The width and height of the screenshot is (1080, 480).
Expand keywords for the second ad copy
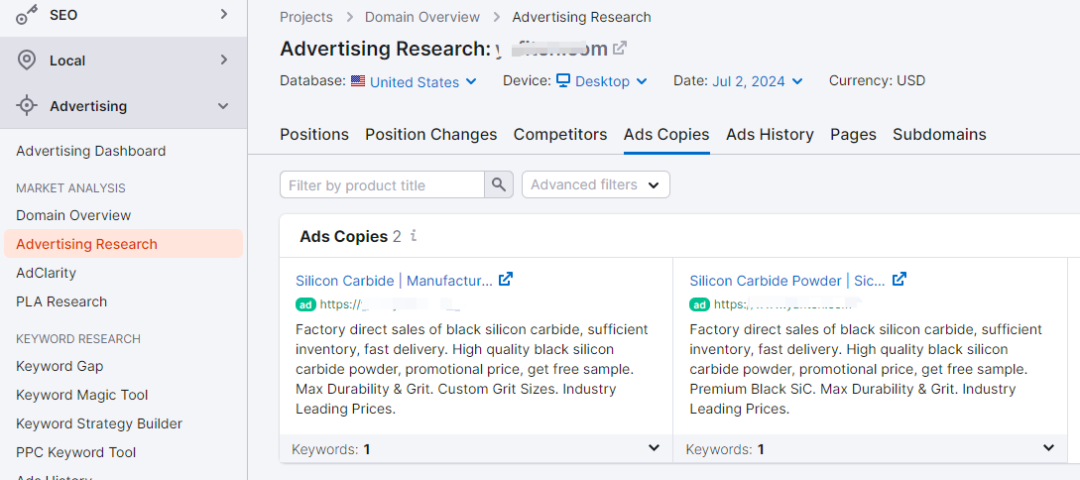click(x=1048, y=449)
